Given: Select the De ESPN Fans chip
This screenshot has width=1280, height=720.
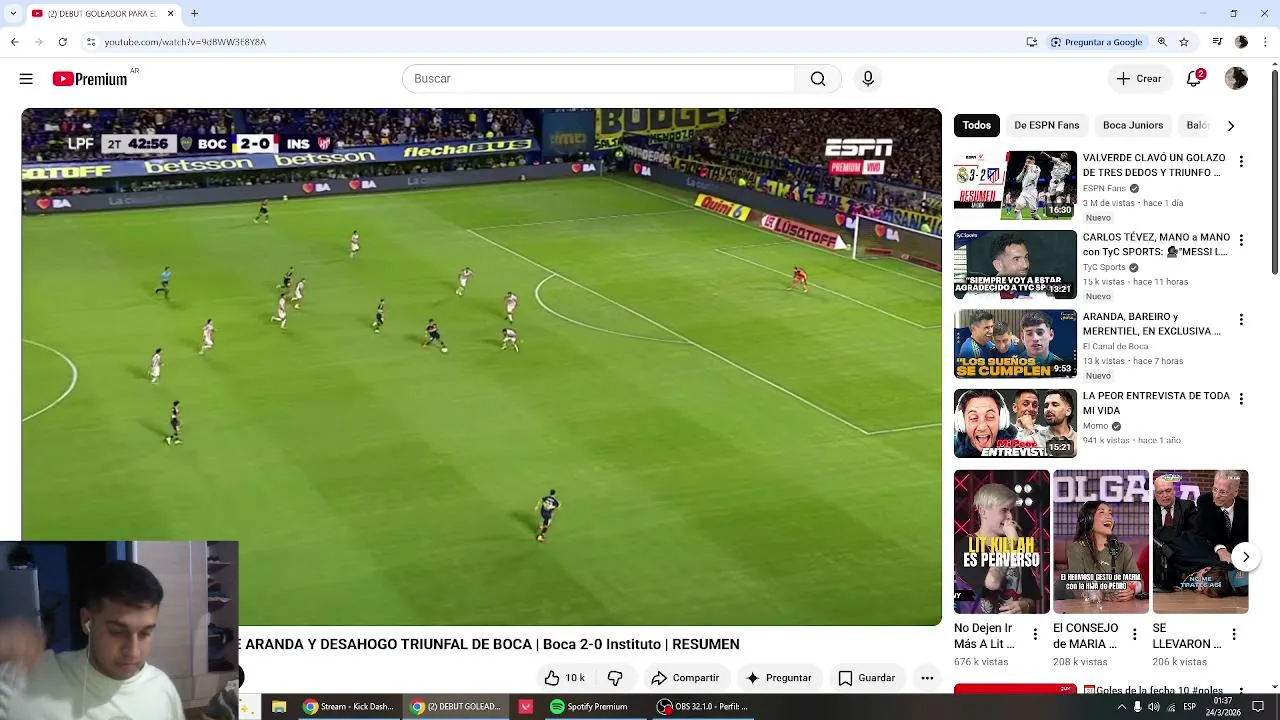Looking at the screenshot, I should (1046, 125).
